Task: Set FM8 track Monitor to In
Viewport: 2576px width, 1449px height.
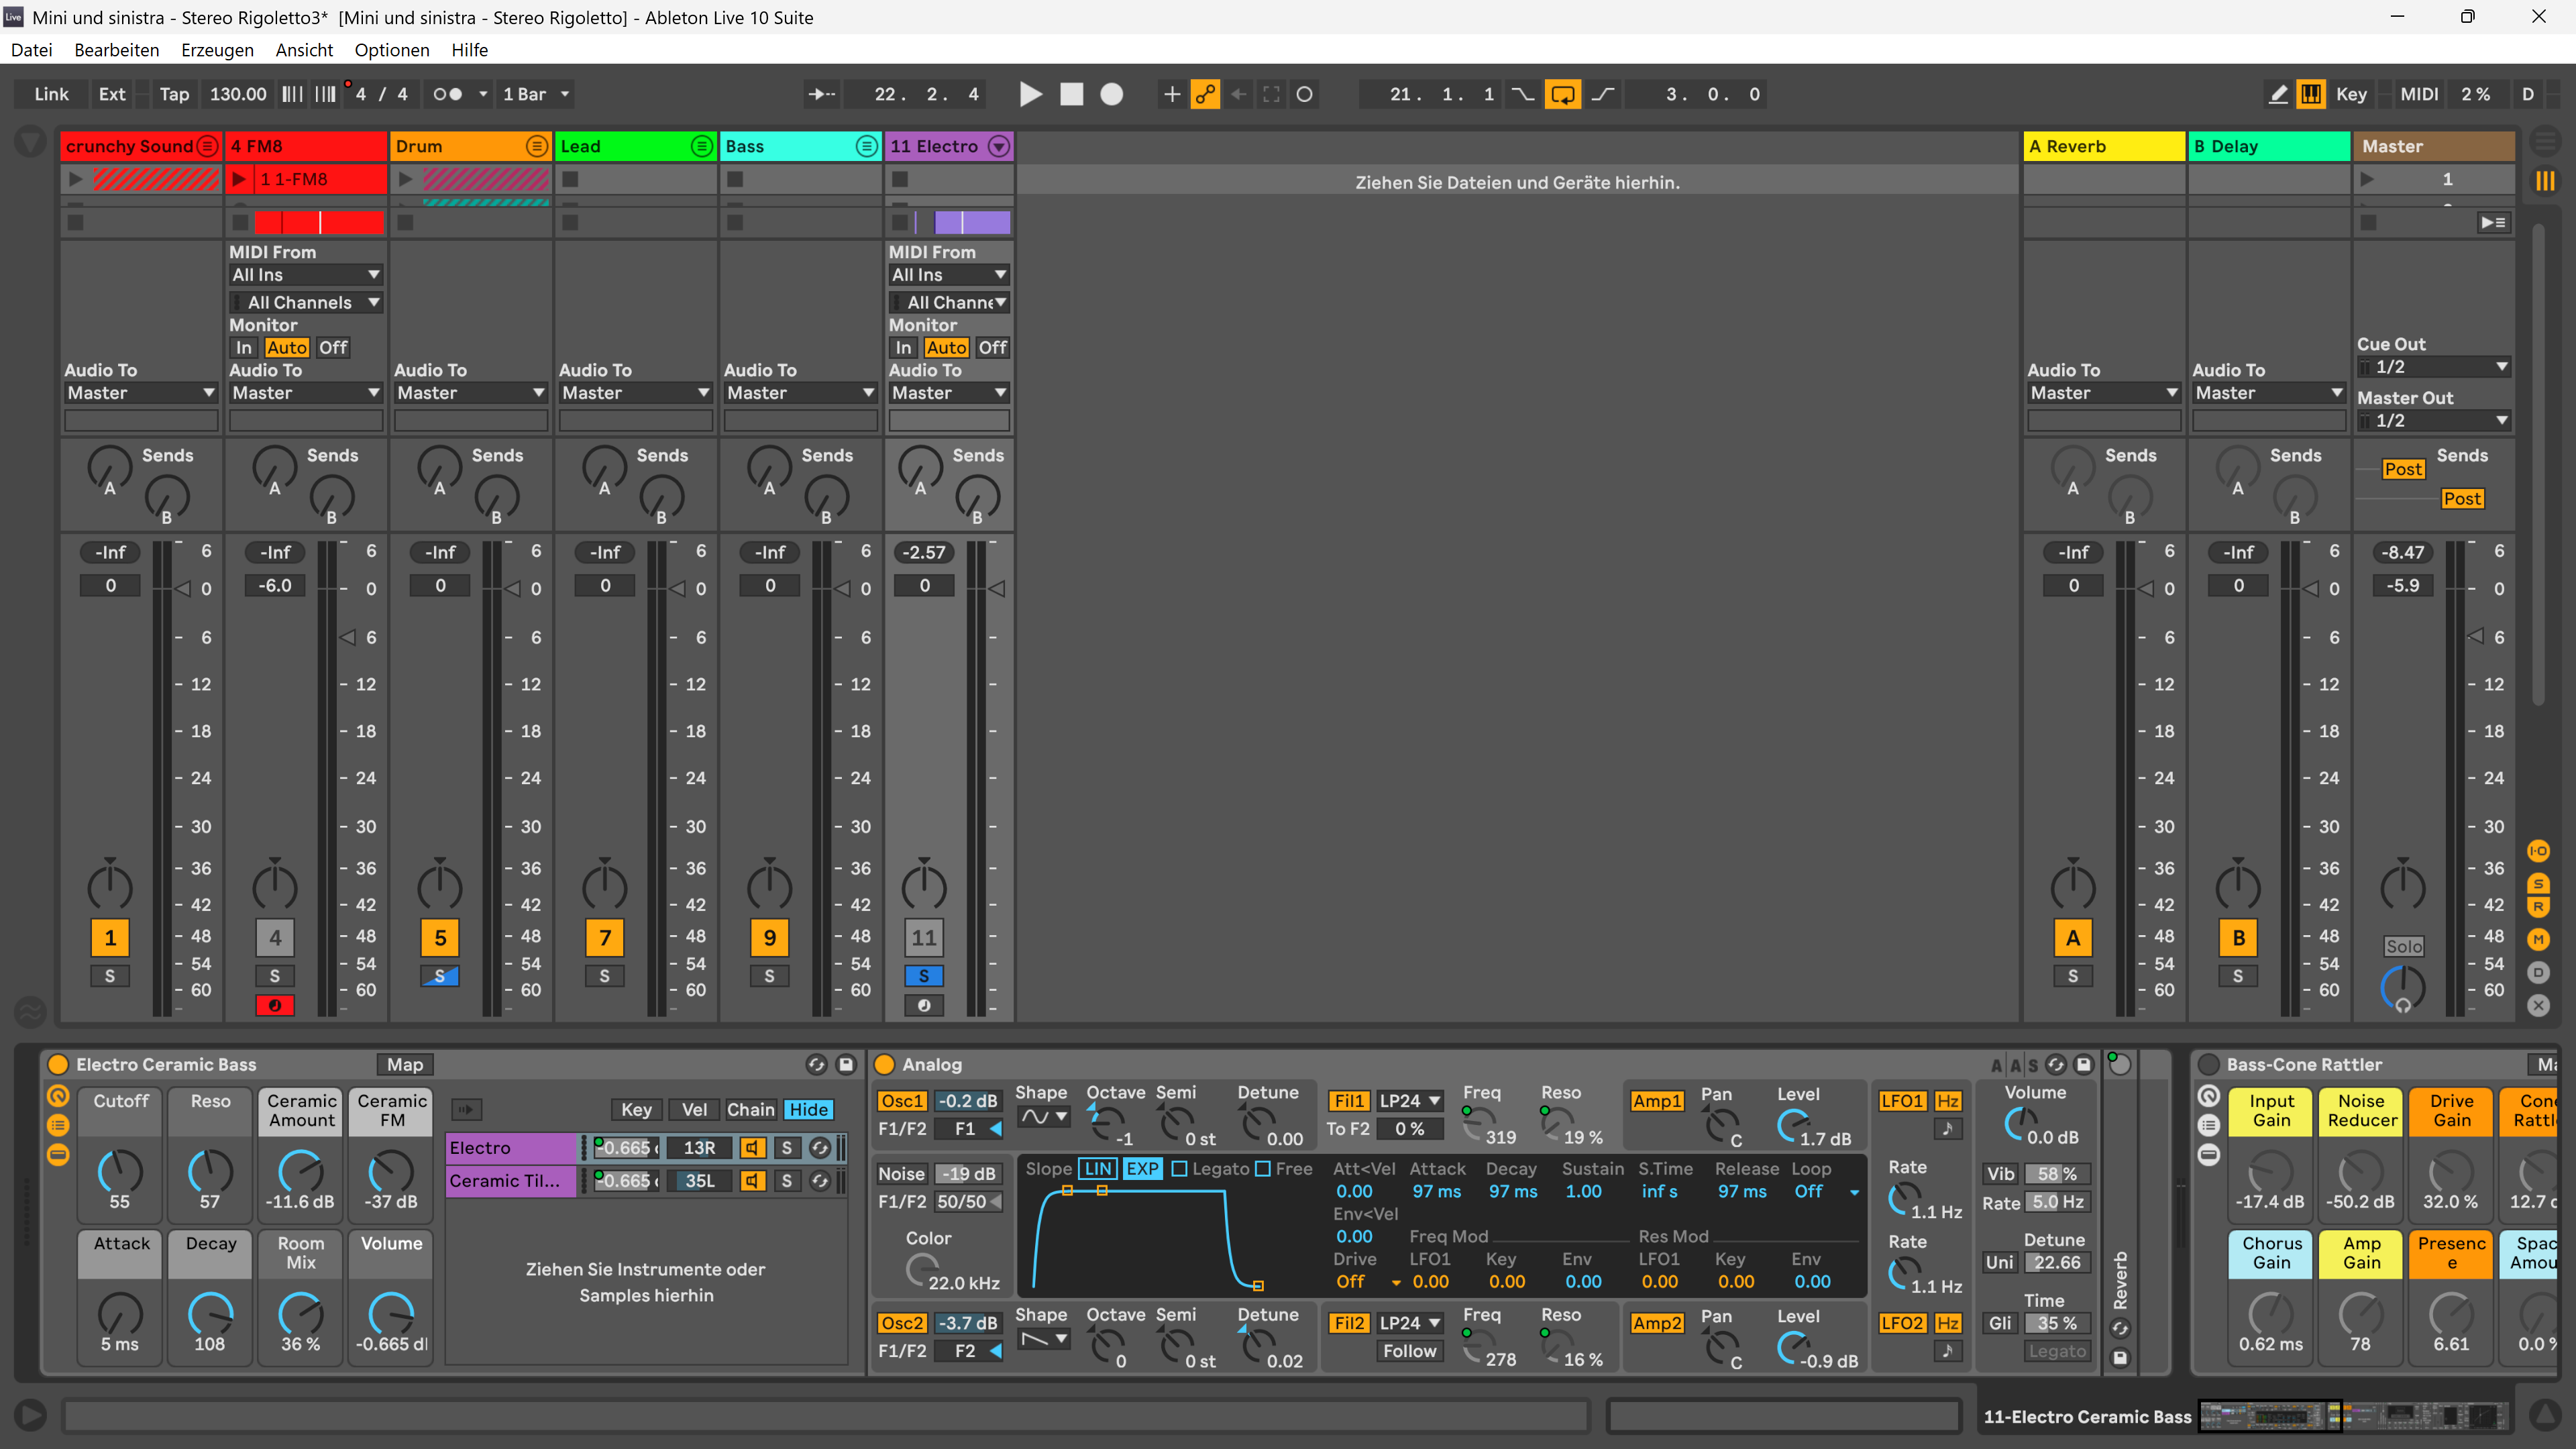Action: pos(243,347)
